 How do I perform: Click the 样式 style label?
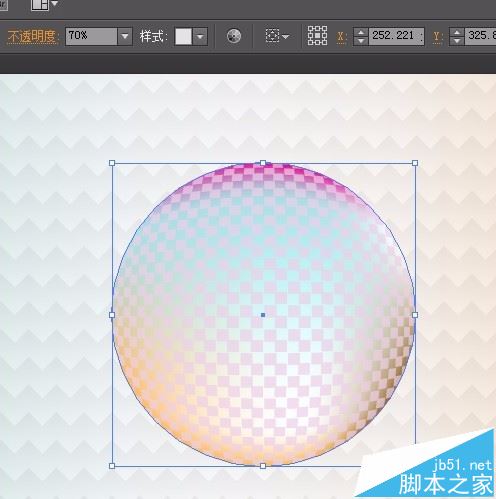tap(153, 36)
